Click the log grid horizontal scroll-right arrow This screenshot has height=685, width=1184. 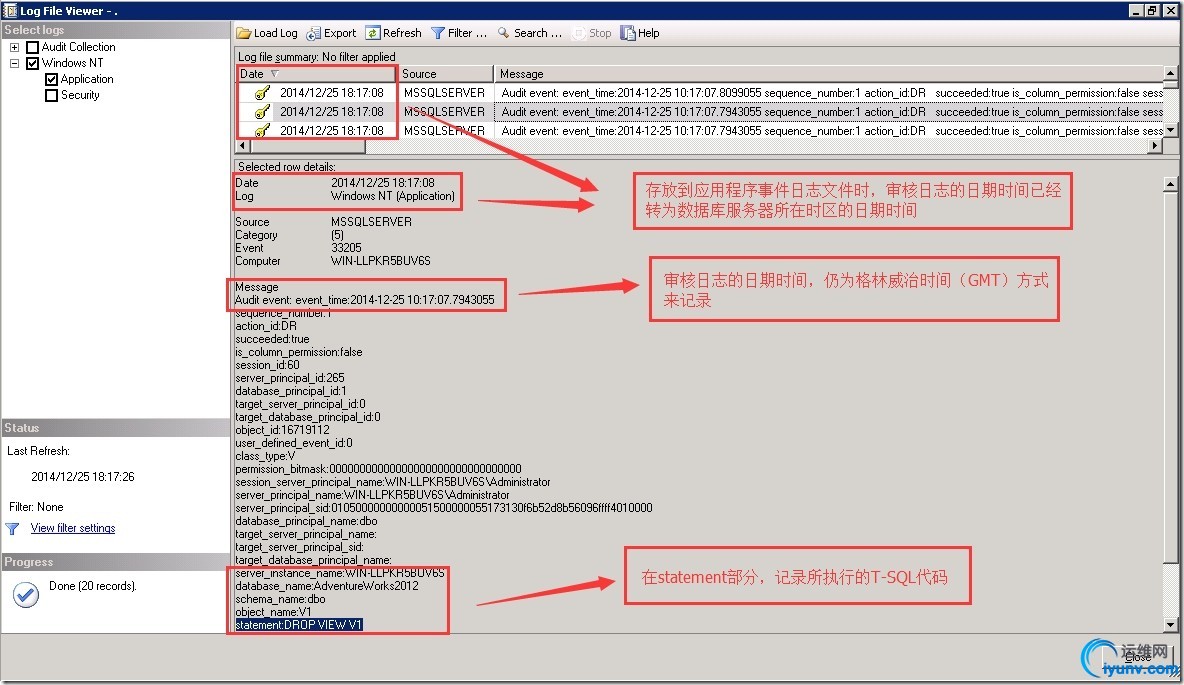click(1155, 146)
